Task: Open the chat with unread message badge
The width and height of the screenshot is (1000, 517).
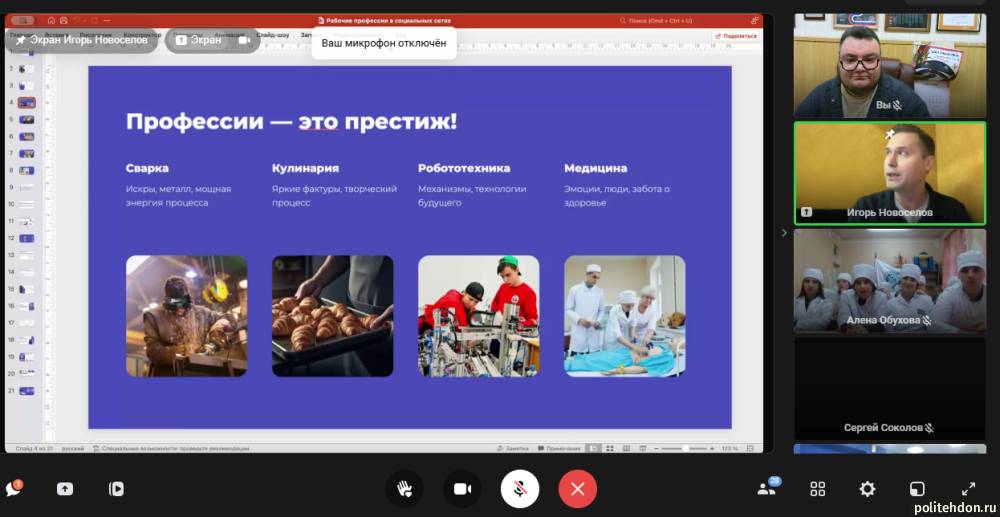Action: pyautogui.click(x=14, y=489)
